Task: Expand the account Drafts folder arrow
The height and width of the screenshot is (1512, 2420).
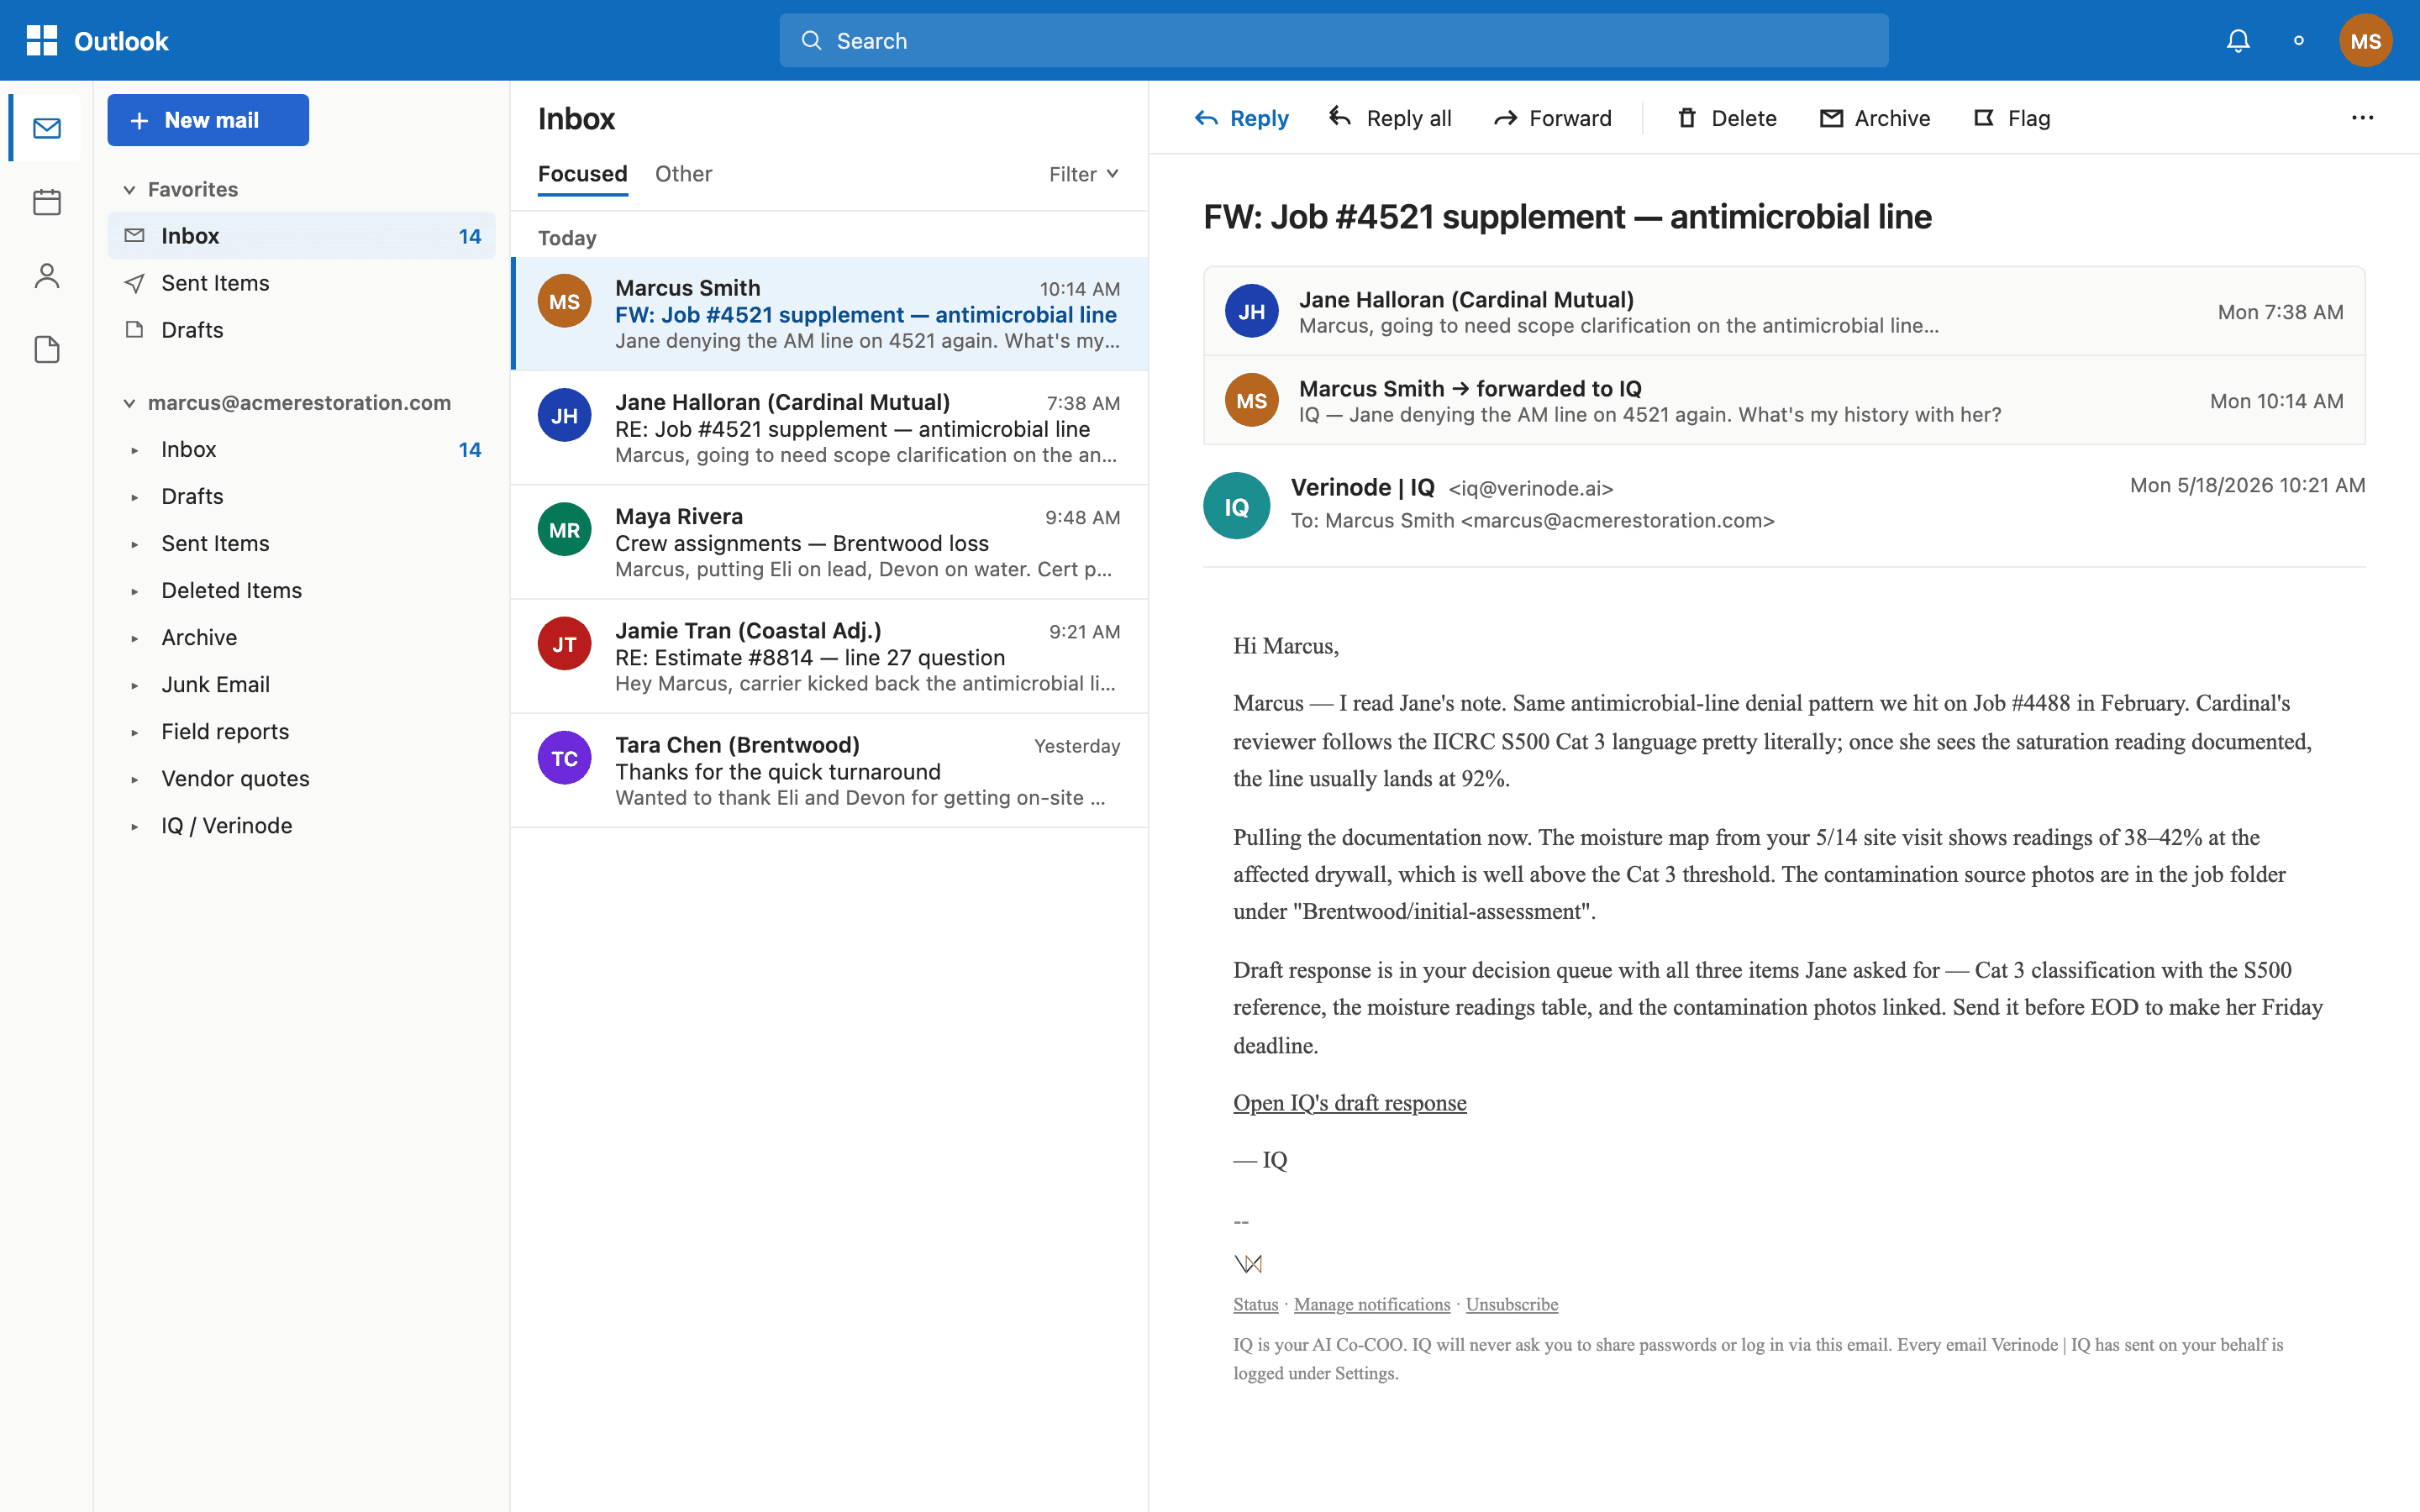Action: (134, 497)
